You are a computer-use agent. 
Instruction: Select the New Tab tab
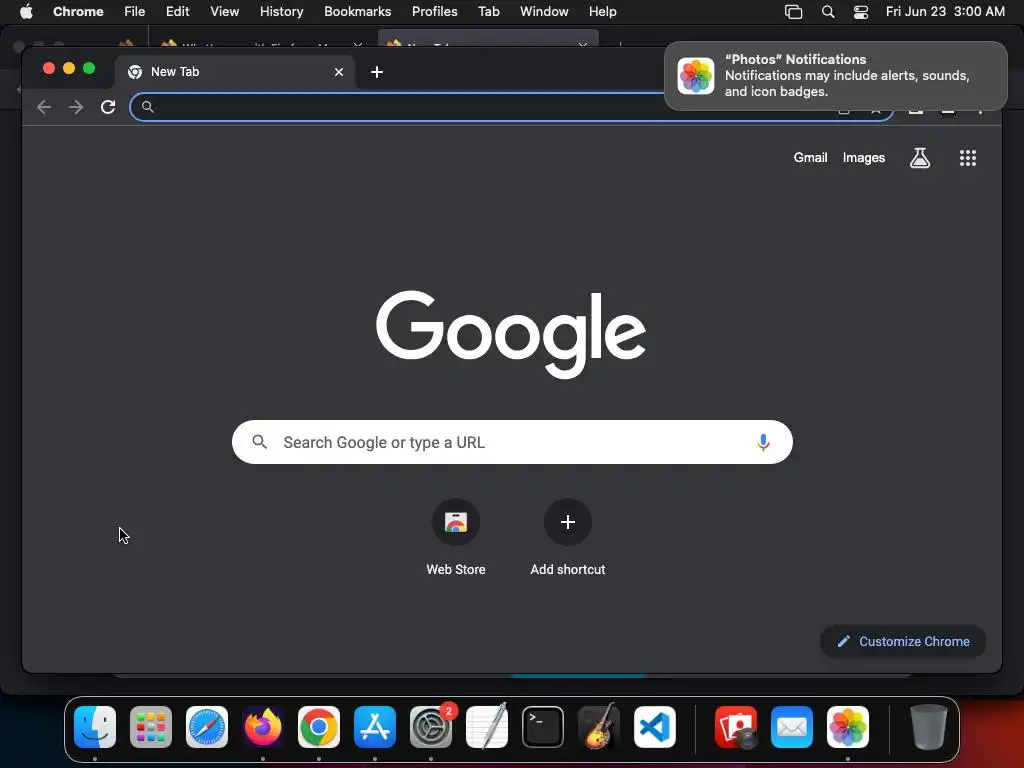pos(235,72)
